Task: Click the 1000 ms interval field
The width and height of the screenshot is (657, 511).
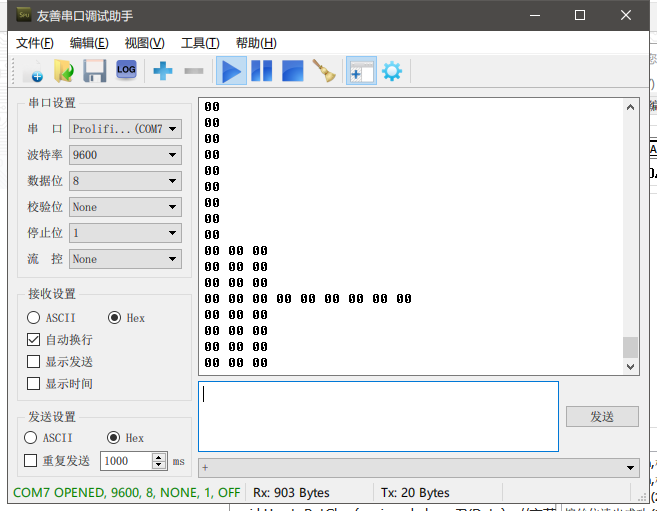Action: [127, 461]
